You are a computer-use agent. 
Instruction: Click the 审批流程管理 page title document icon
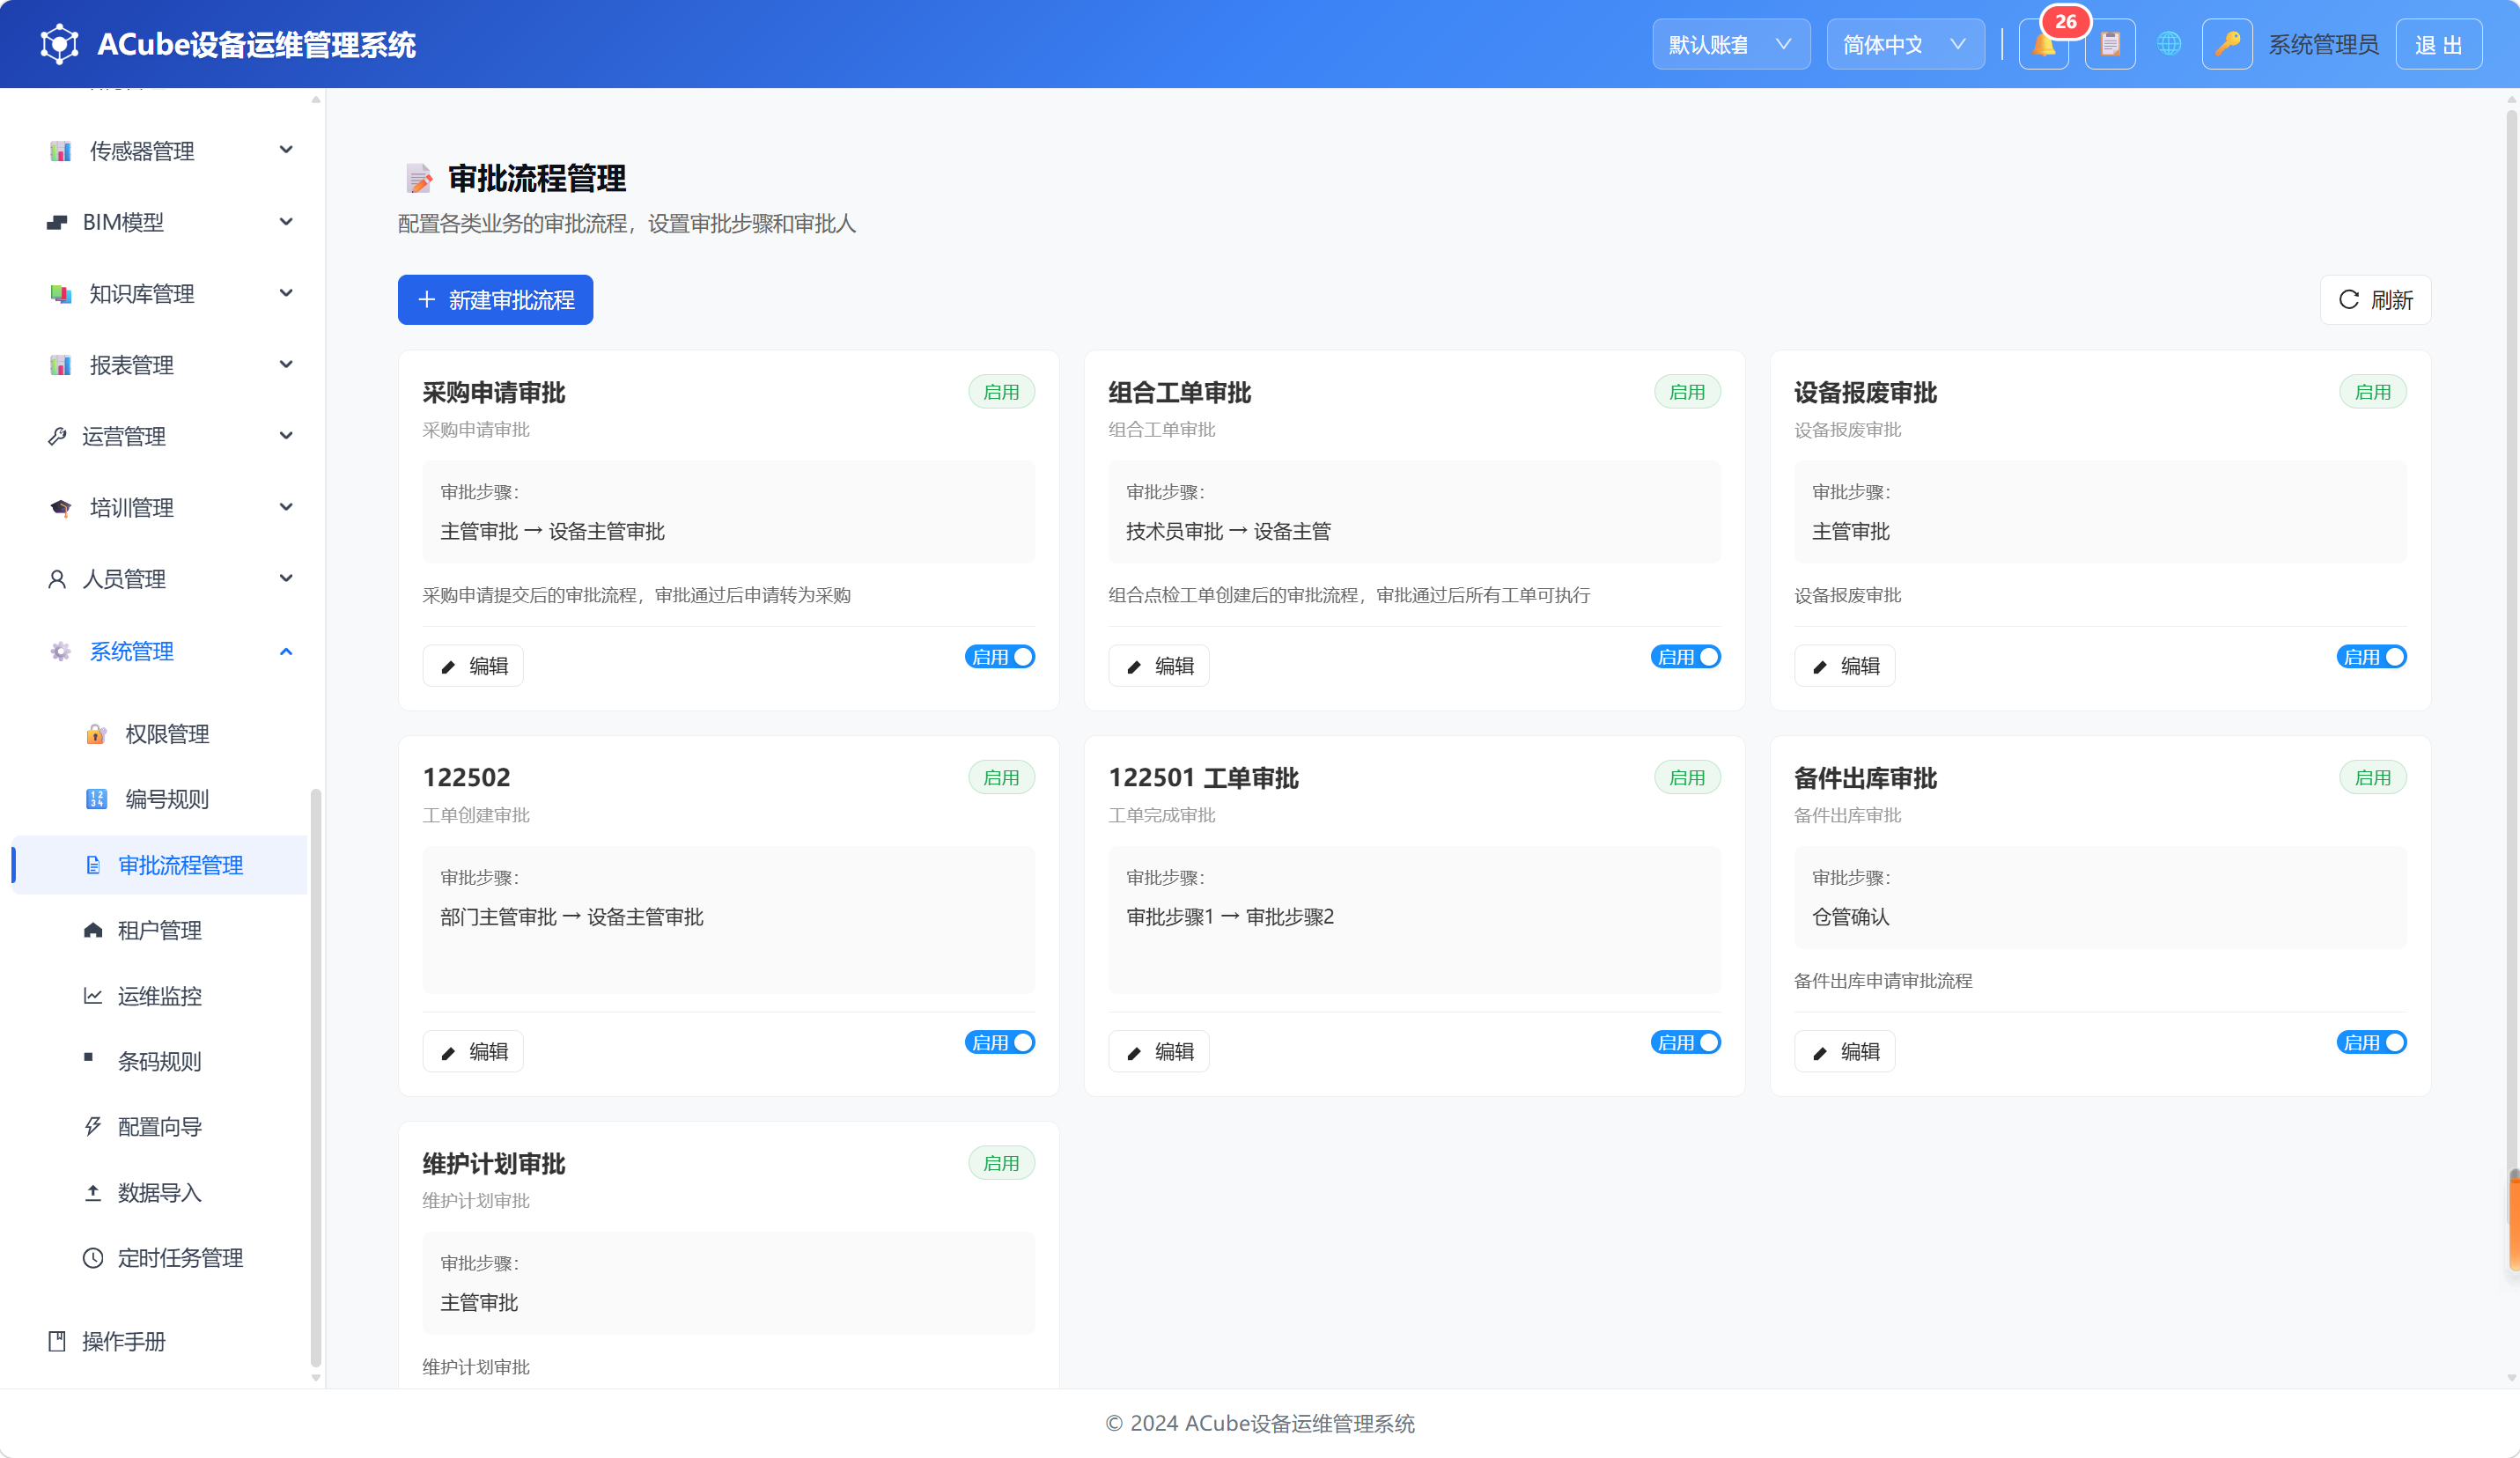click(x=419, y=179)
